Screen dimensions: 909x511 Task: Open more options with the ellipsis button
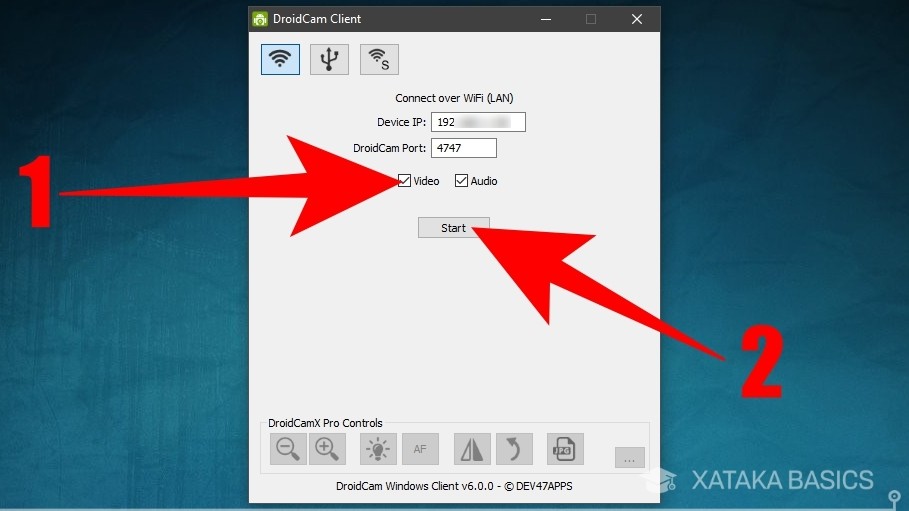(x=630, y=458)
